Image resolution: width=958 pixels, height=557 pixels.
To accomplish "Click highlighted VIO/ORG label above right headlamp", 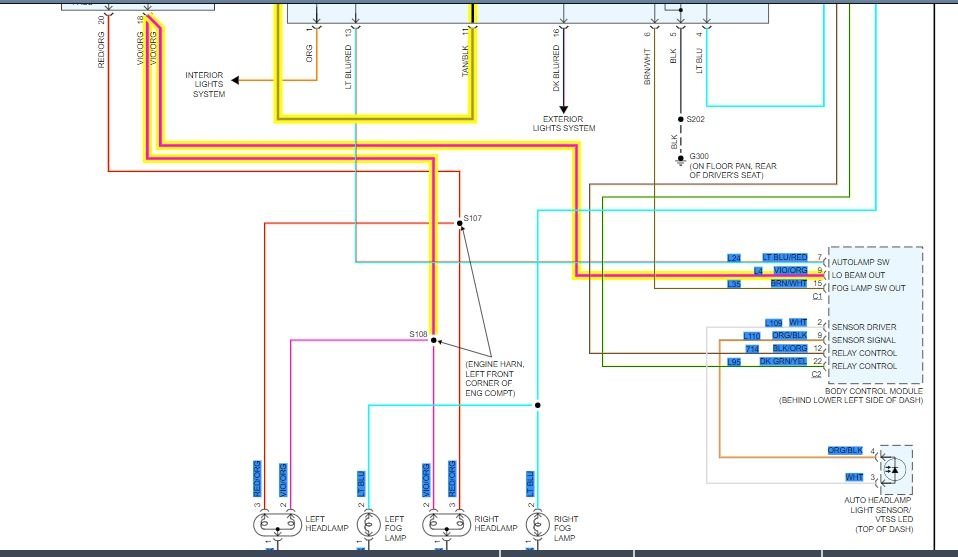I will [426, 480].
